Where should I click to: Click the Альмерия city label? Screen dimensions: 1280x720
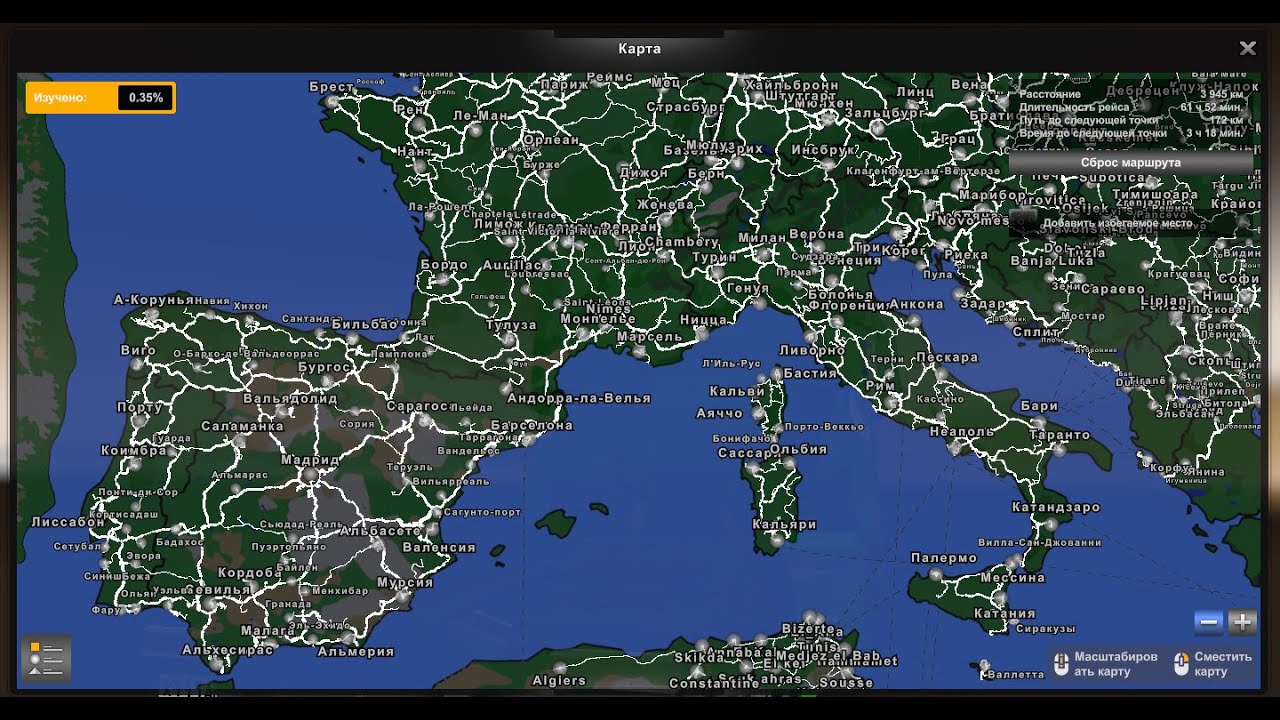coord(355,652)
